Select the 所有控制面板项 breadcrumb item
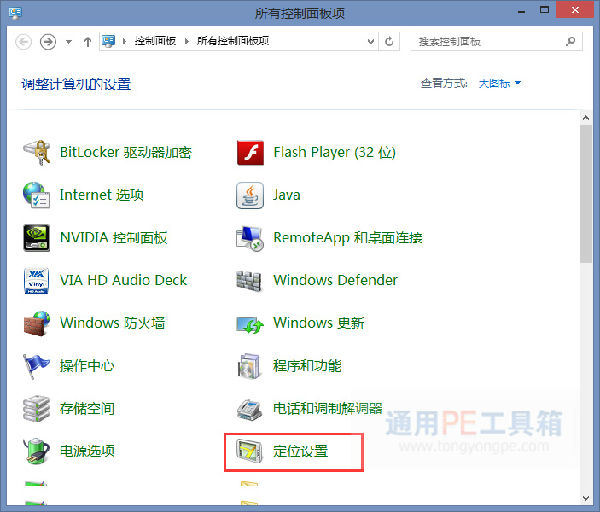Viewport: 600px width, 512px height. 233,41
